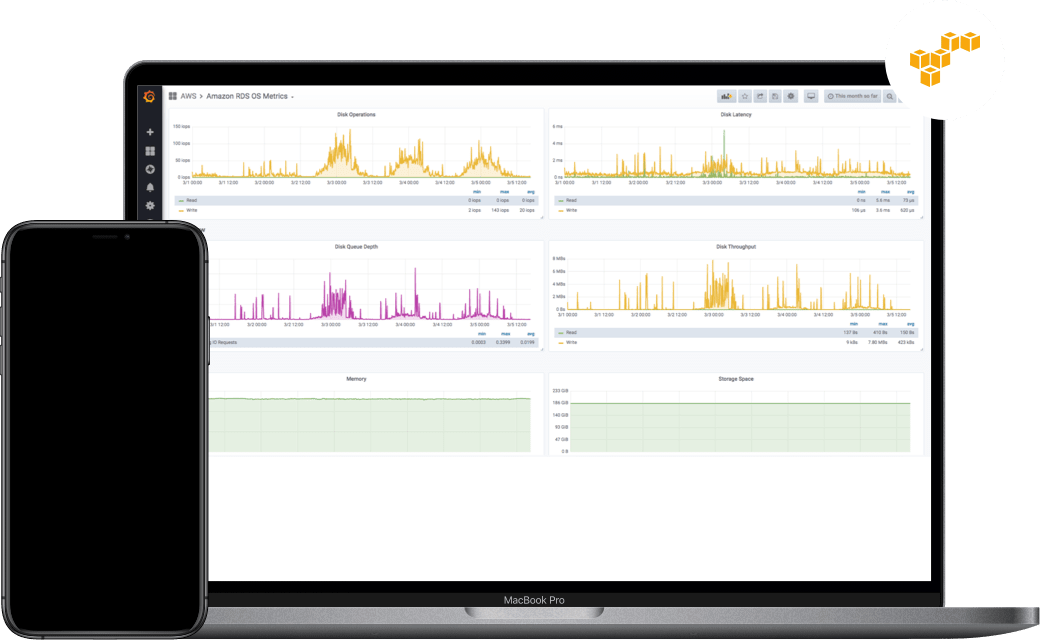Open the Configuration gear in the sidebar
The height and width of the screenshot is (640, 1041).
click(150, 206)
